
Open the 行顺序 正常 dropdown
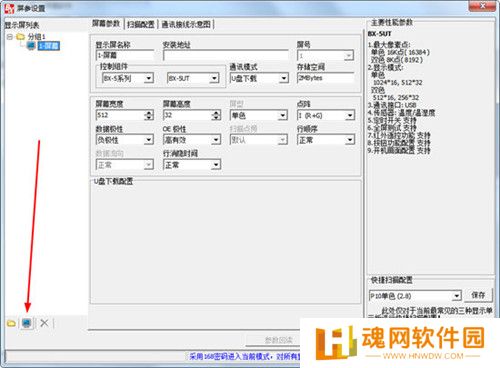pyautogui.click(x=326, y=140)
